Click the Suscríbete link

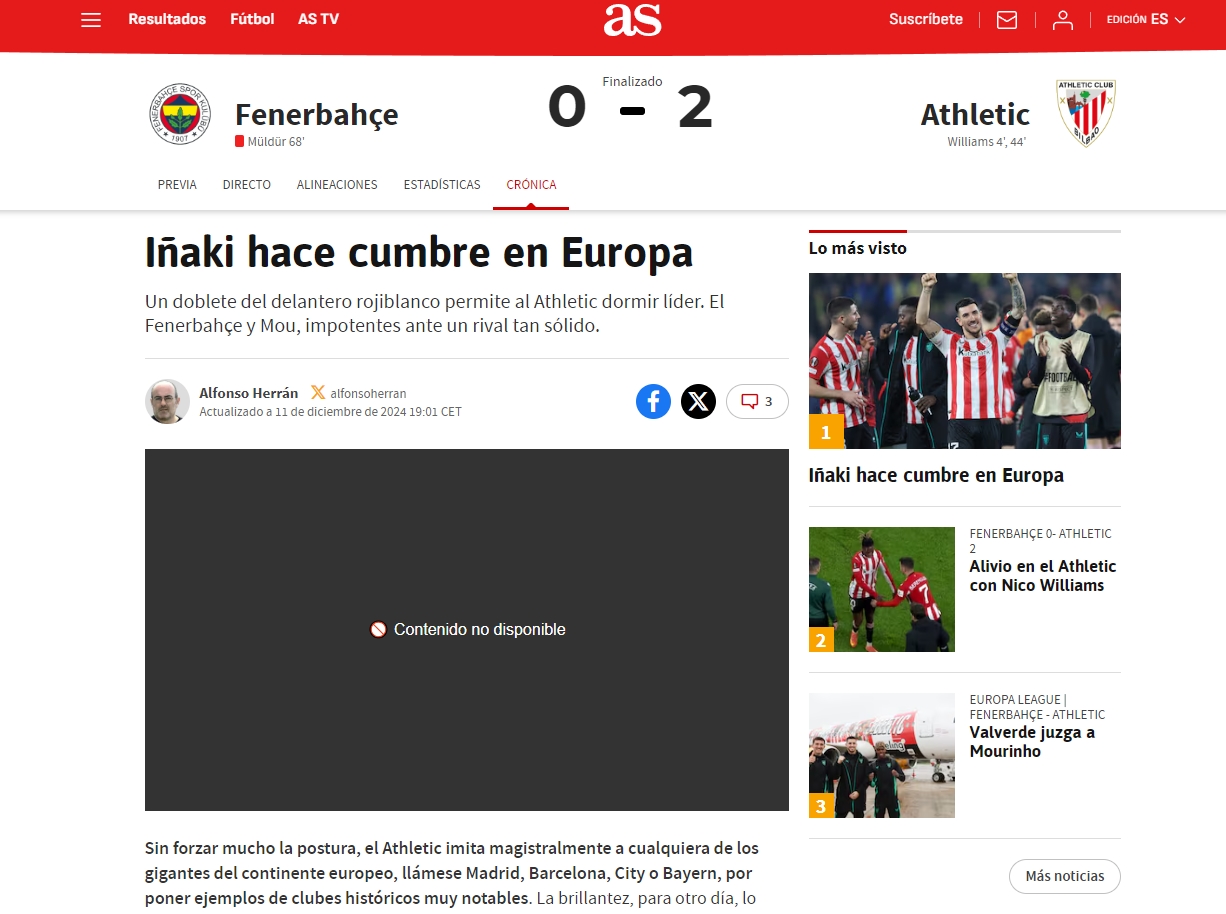coord(926,19)
